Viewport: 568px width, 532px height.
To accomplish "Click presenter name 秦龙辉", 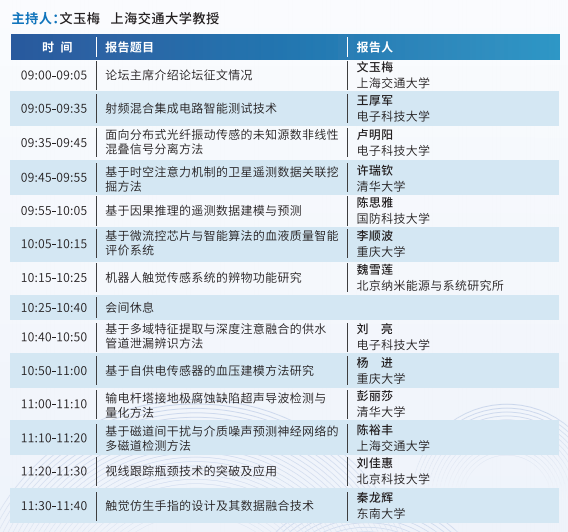I will pyautogui.click(x=375, y=498).
